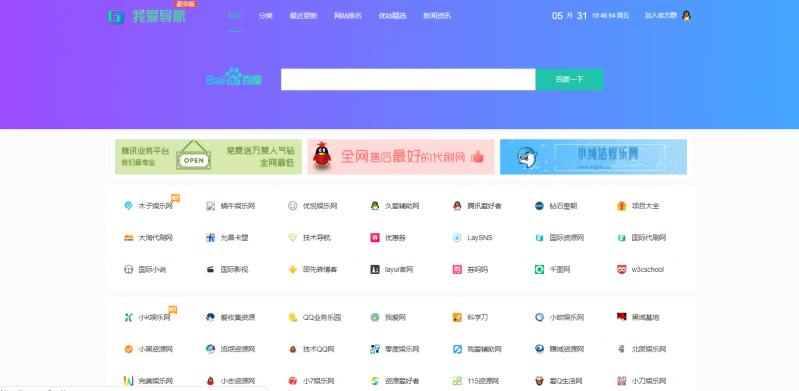
Task: Click the green icon of 千图网
Action: coord(539,269)
